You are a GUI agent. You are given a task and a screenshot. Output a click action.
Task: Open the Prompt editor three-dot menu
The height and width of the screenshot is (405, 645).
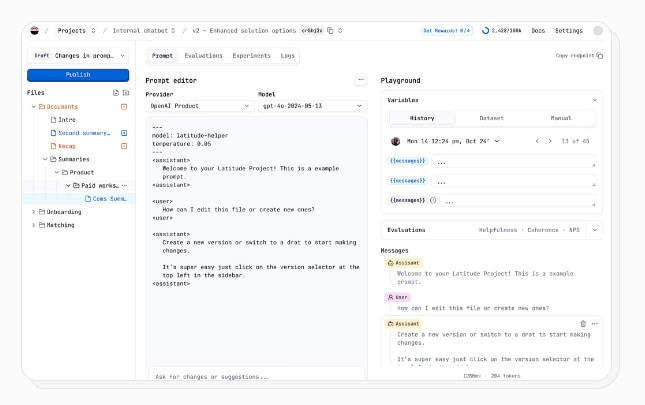(x=361, y=80)
